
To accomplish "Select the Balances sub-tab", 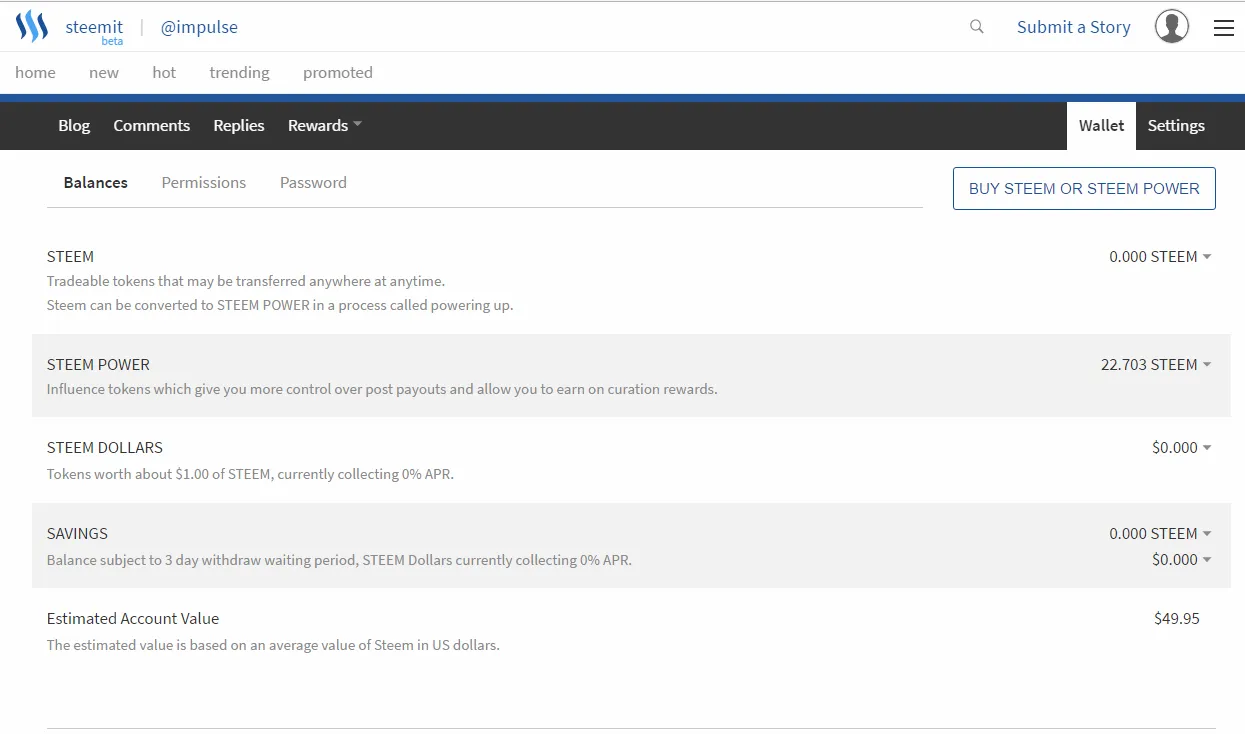I will point(96,182).
